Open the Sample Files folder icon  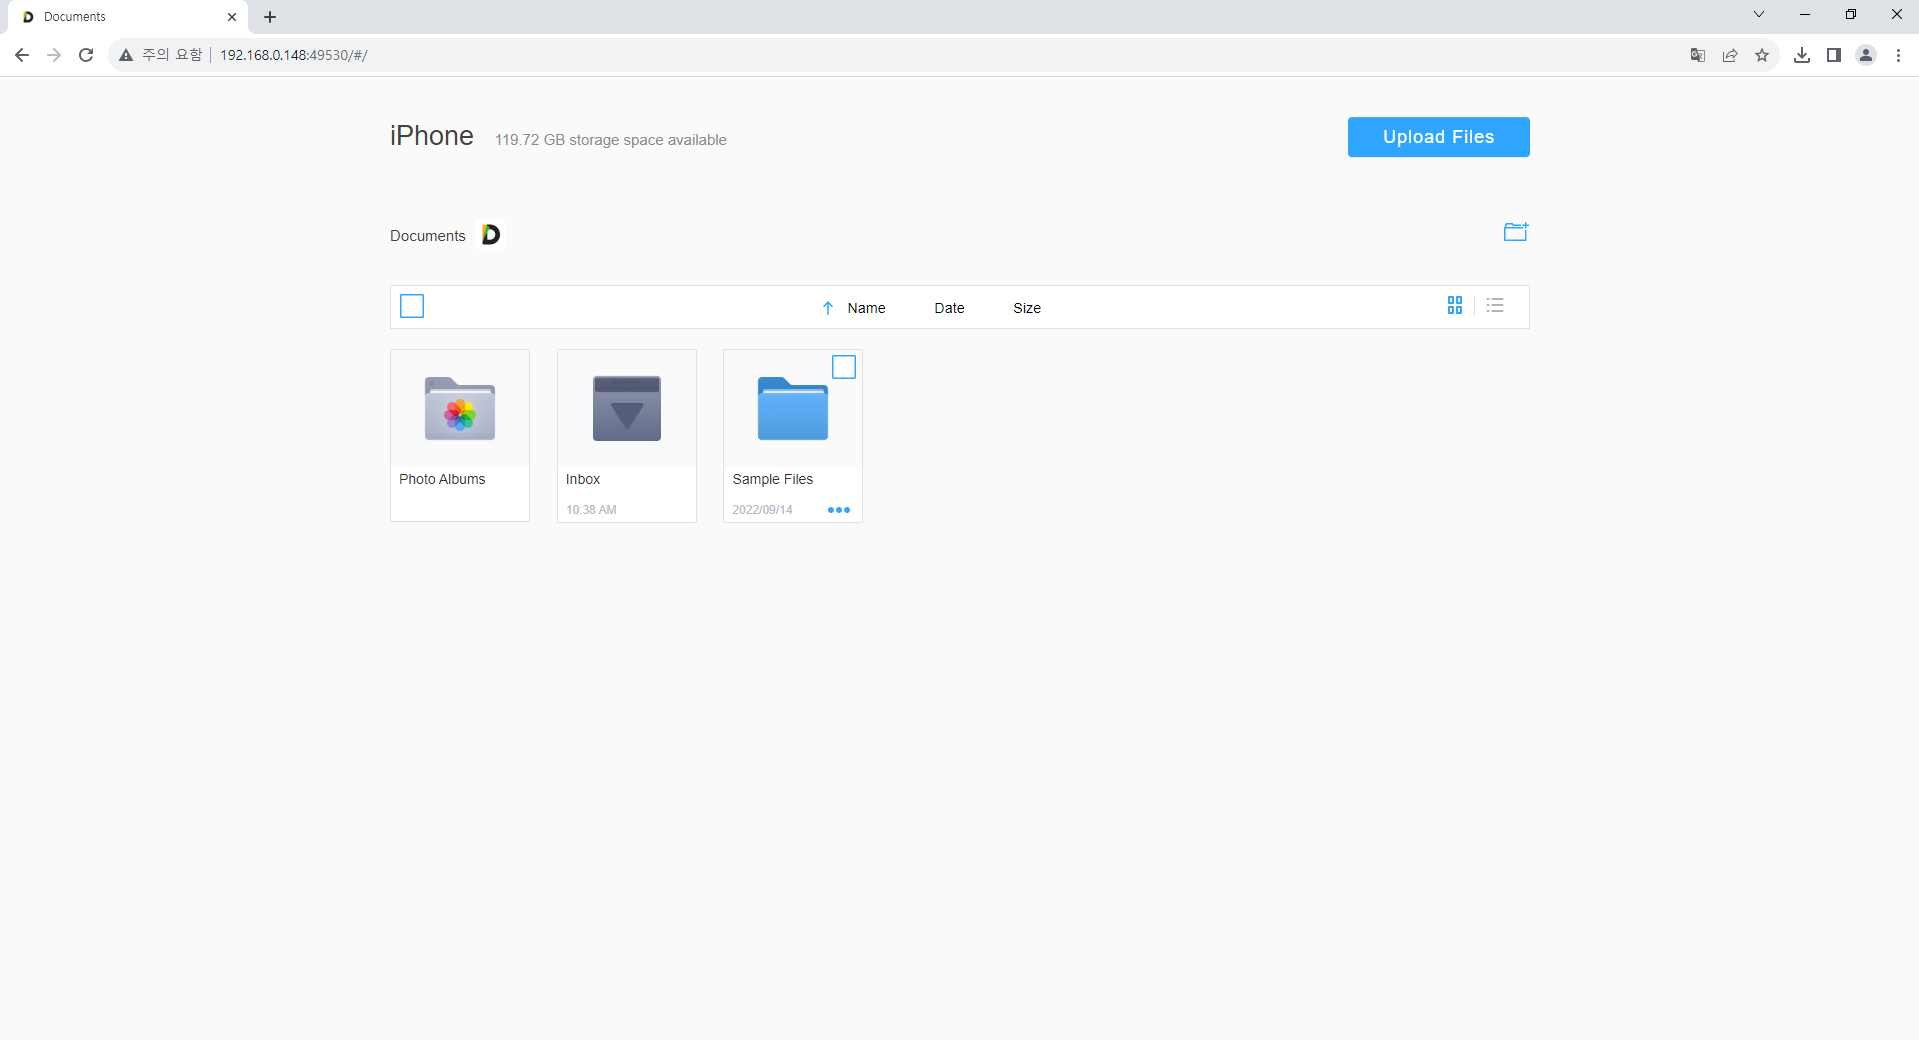pos(793,409)
